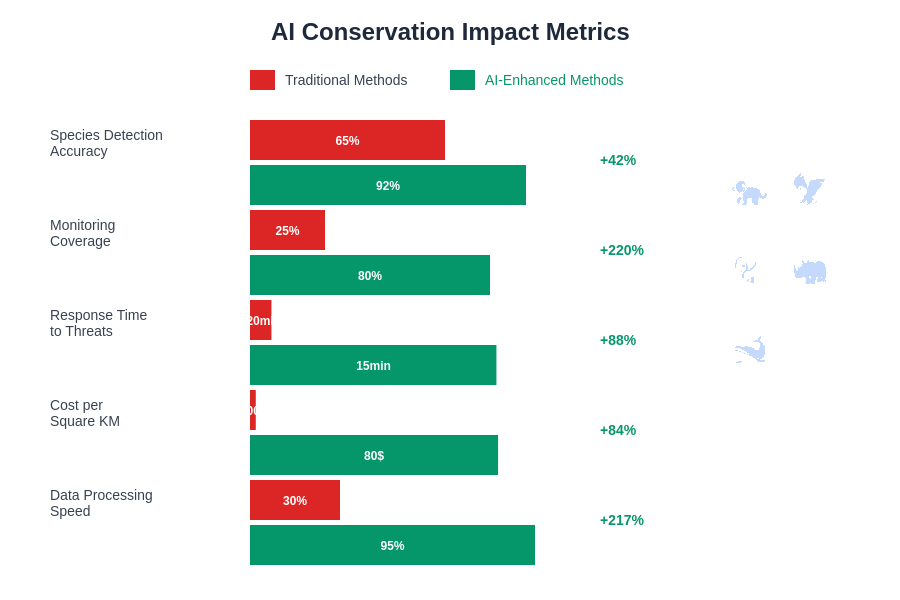The height and width of the screenshot is (600, 900).
Task: Click the red Traditional Methods legend swatch
Action: pyautogui.click(x=262, y=80)
